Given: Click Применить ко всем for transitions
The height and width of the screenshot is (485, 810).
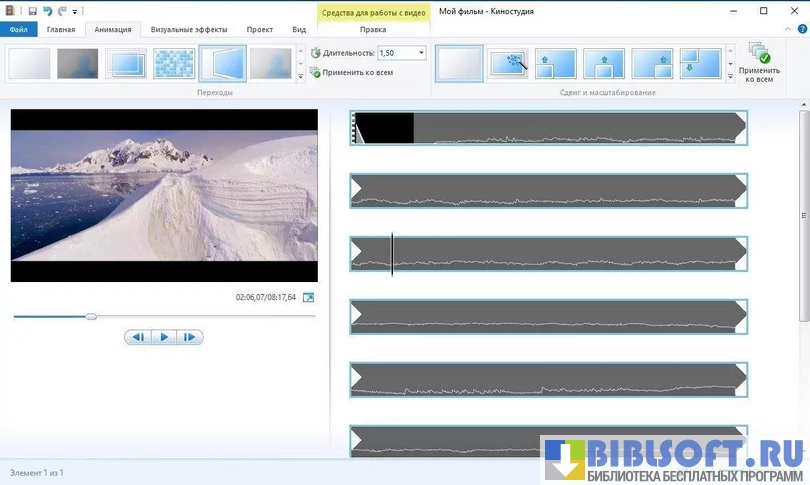Looking at the screenshot, I should pos(350,73).
